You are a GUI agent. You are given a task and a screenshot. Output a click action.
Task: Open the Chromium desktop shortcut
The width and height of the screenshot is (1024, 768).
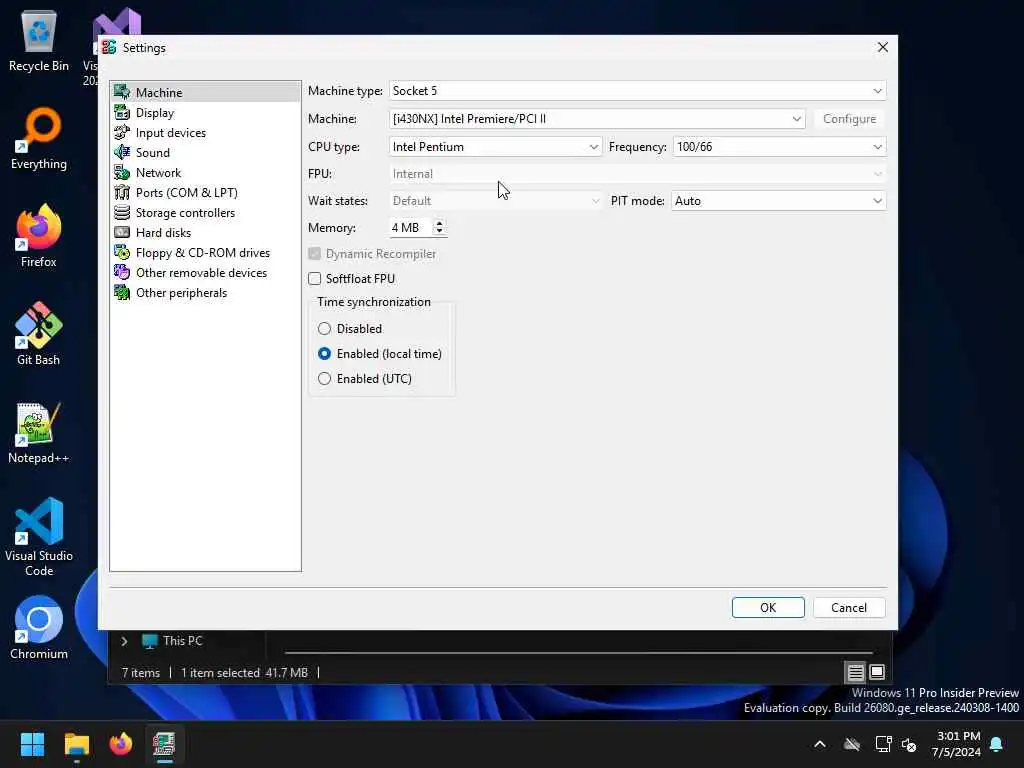(x=39, y=628)
